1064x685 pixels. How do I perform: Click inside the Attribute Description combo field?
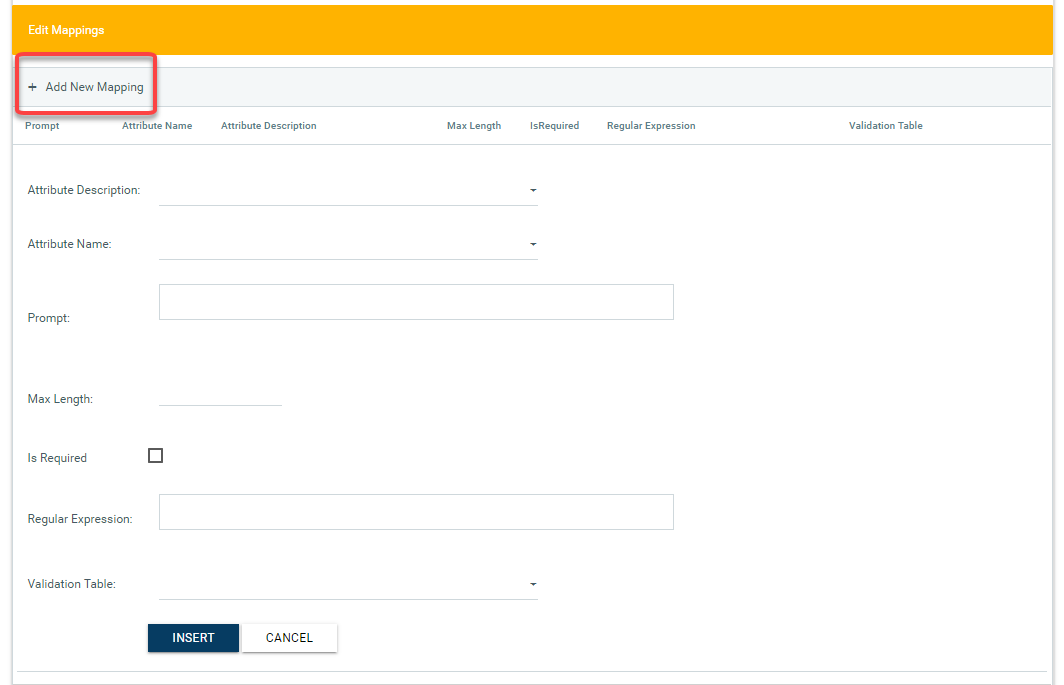[340, 190]
